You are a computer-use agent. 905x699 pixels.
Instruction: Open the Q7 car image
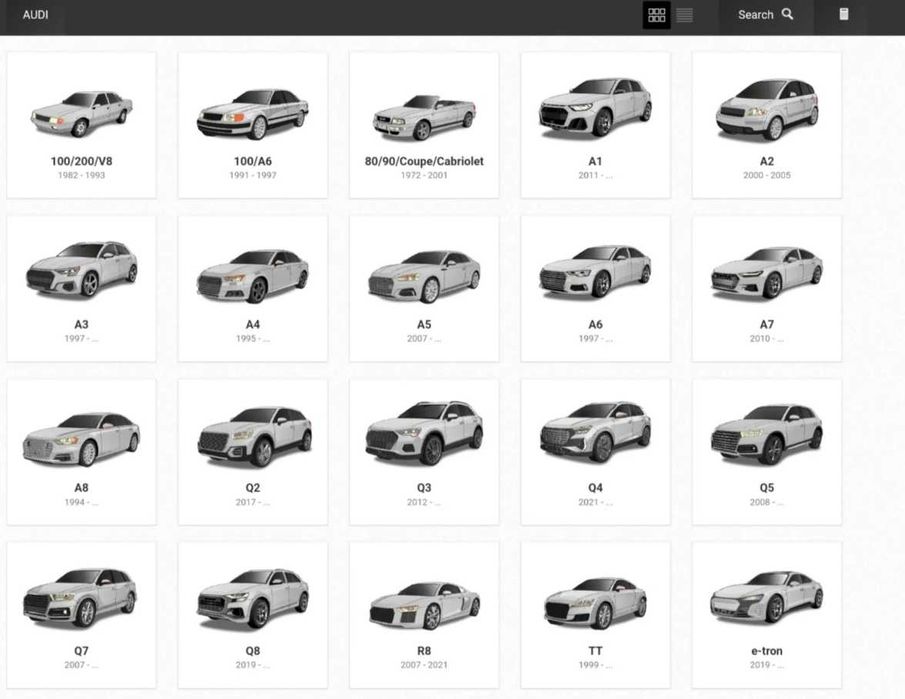[80, 597]
